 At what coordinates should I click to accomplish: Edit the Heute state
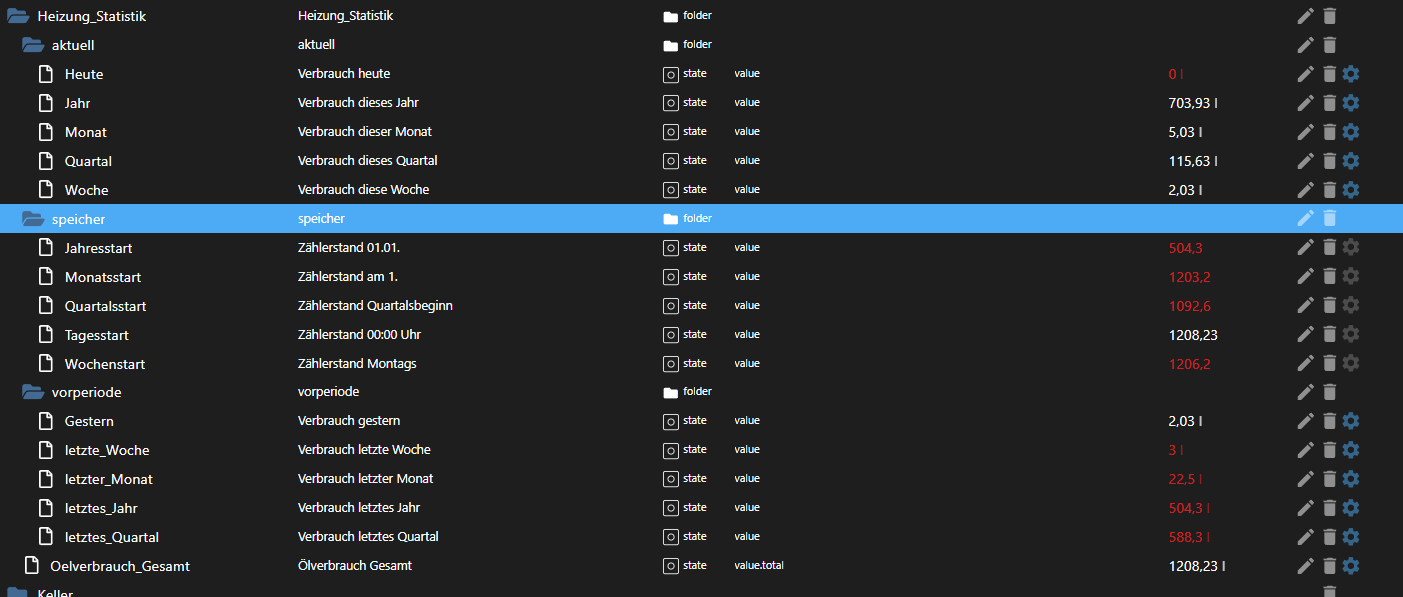[1305, 74]
